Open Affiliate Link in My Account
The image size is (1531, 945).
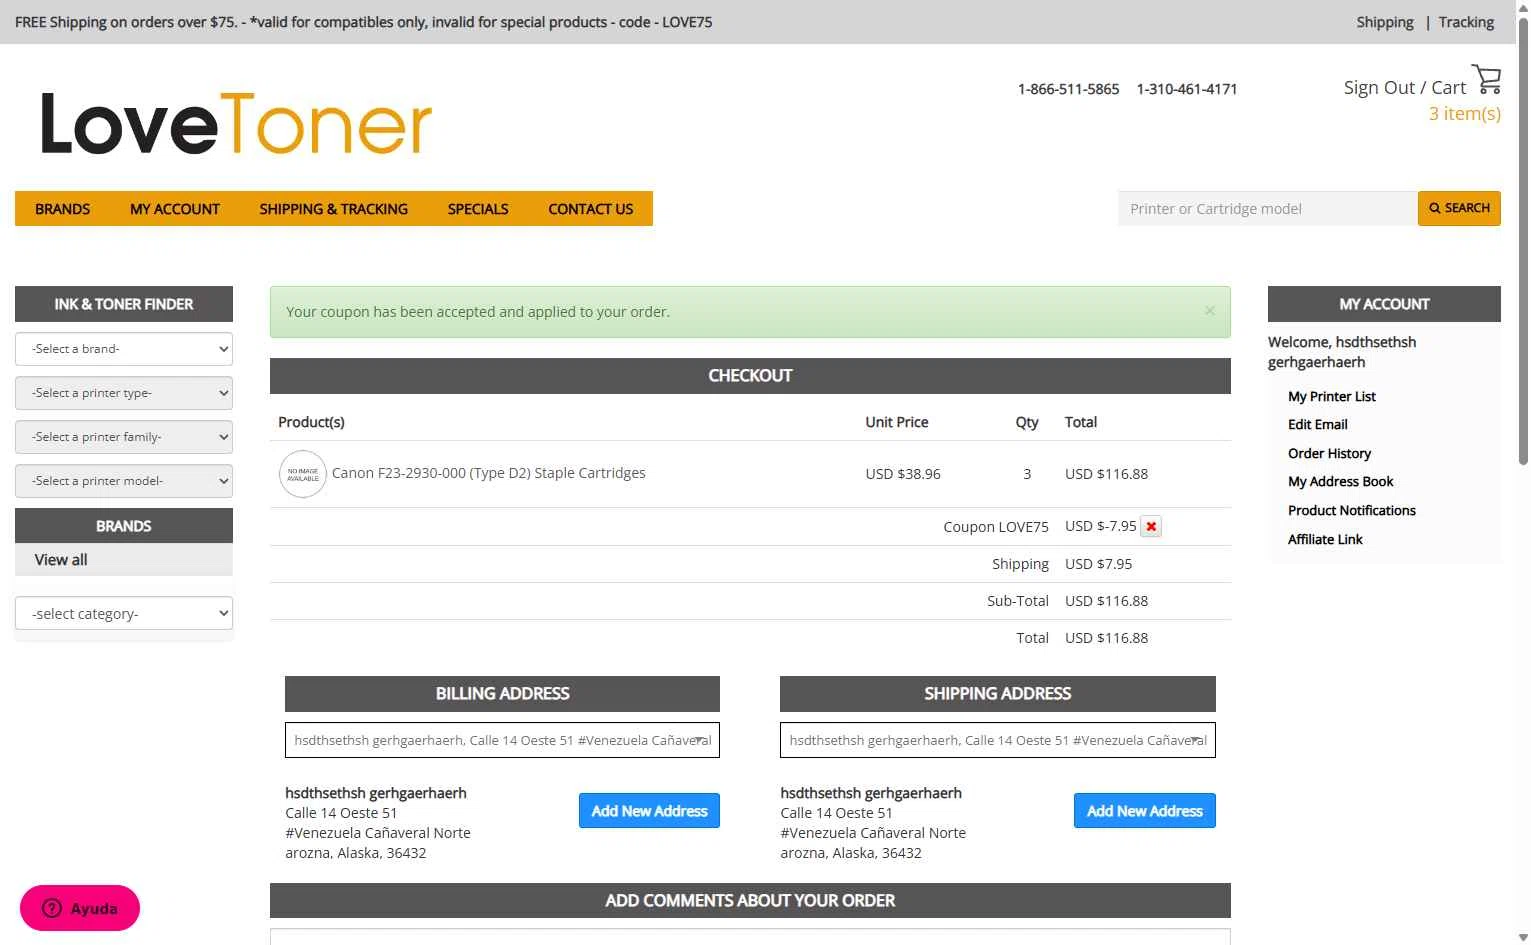[x=1325, y=539]
